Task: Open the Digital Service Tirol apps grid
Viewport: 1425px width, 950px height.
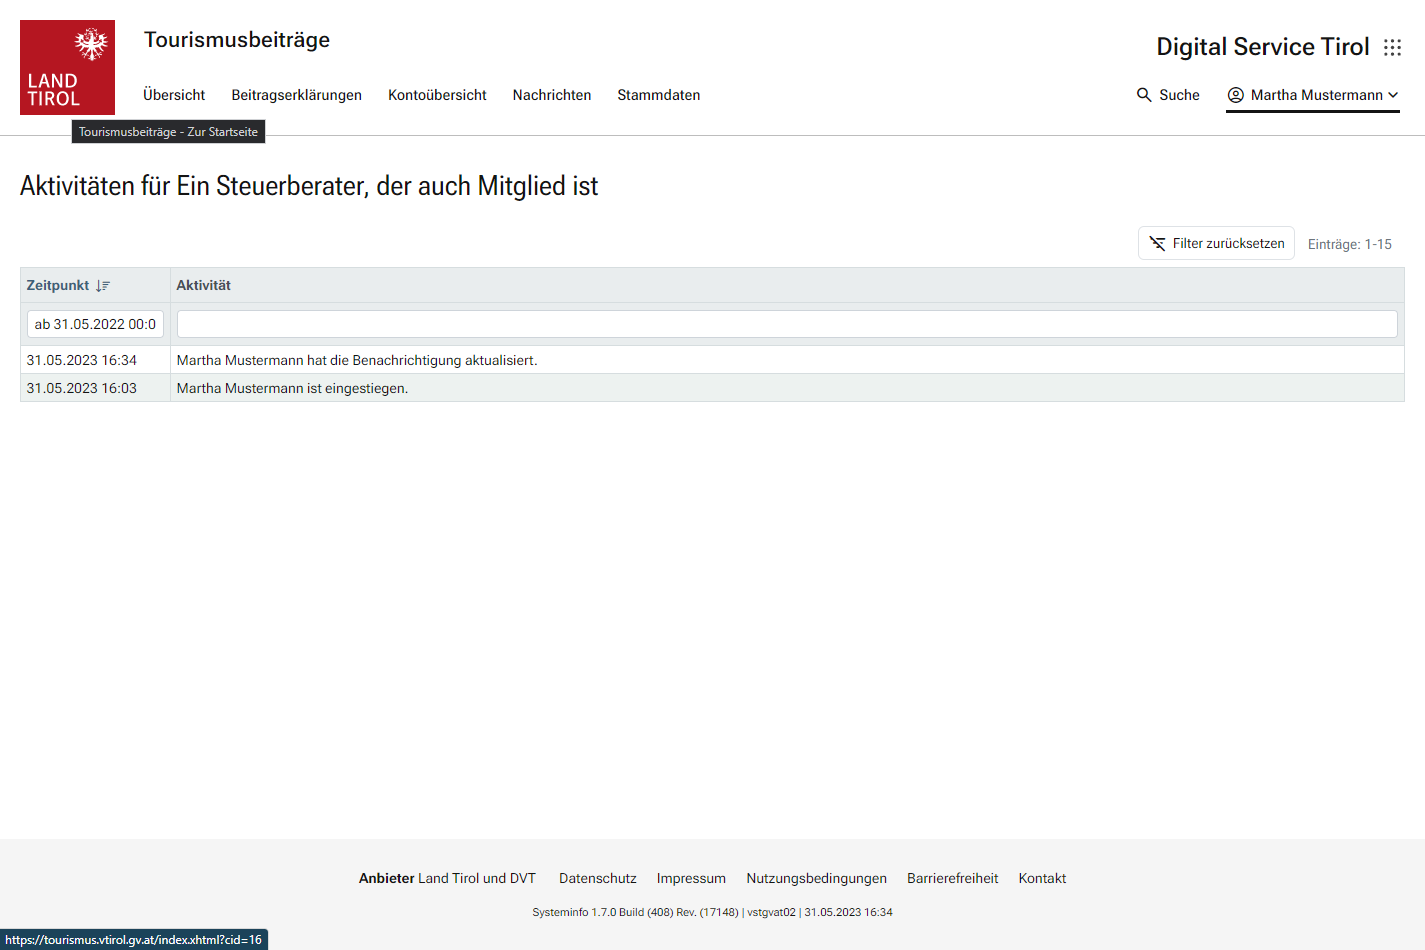Action: point(1392,48)
